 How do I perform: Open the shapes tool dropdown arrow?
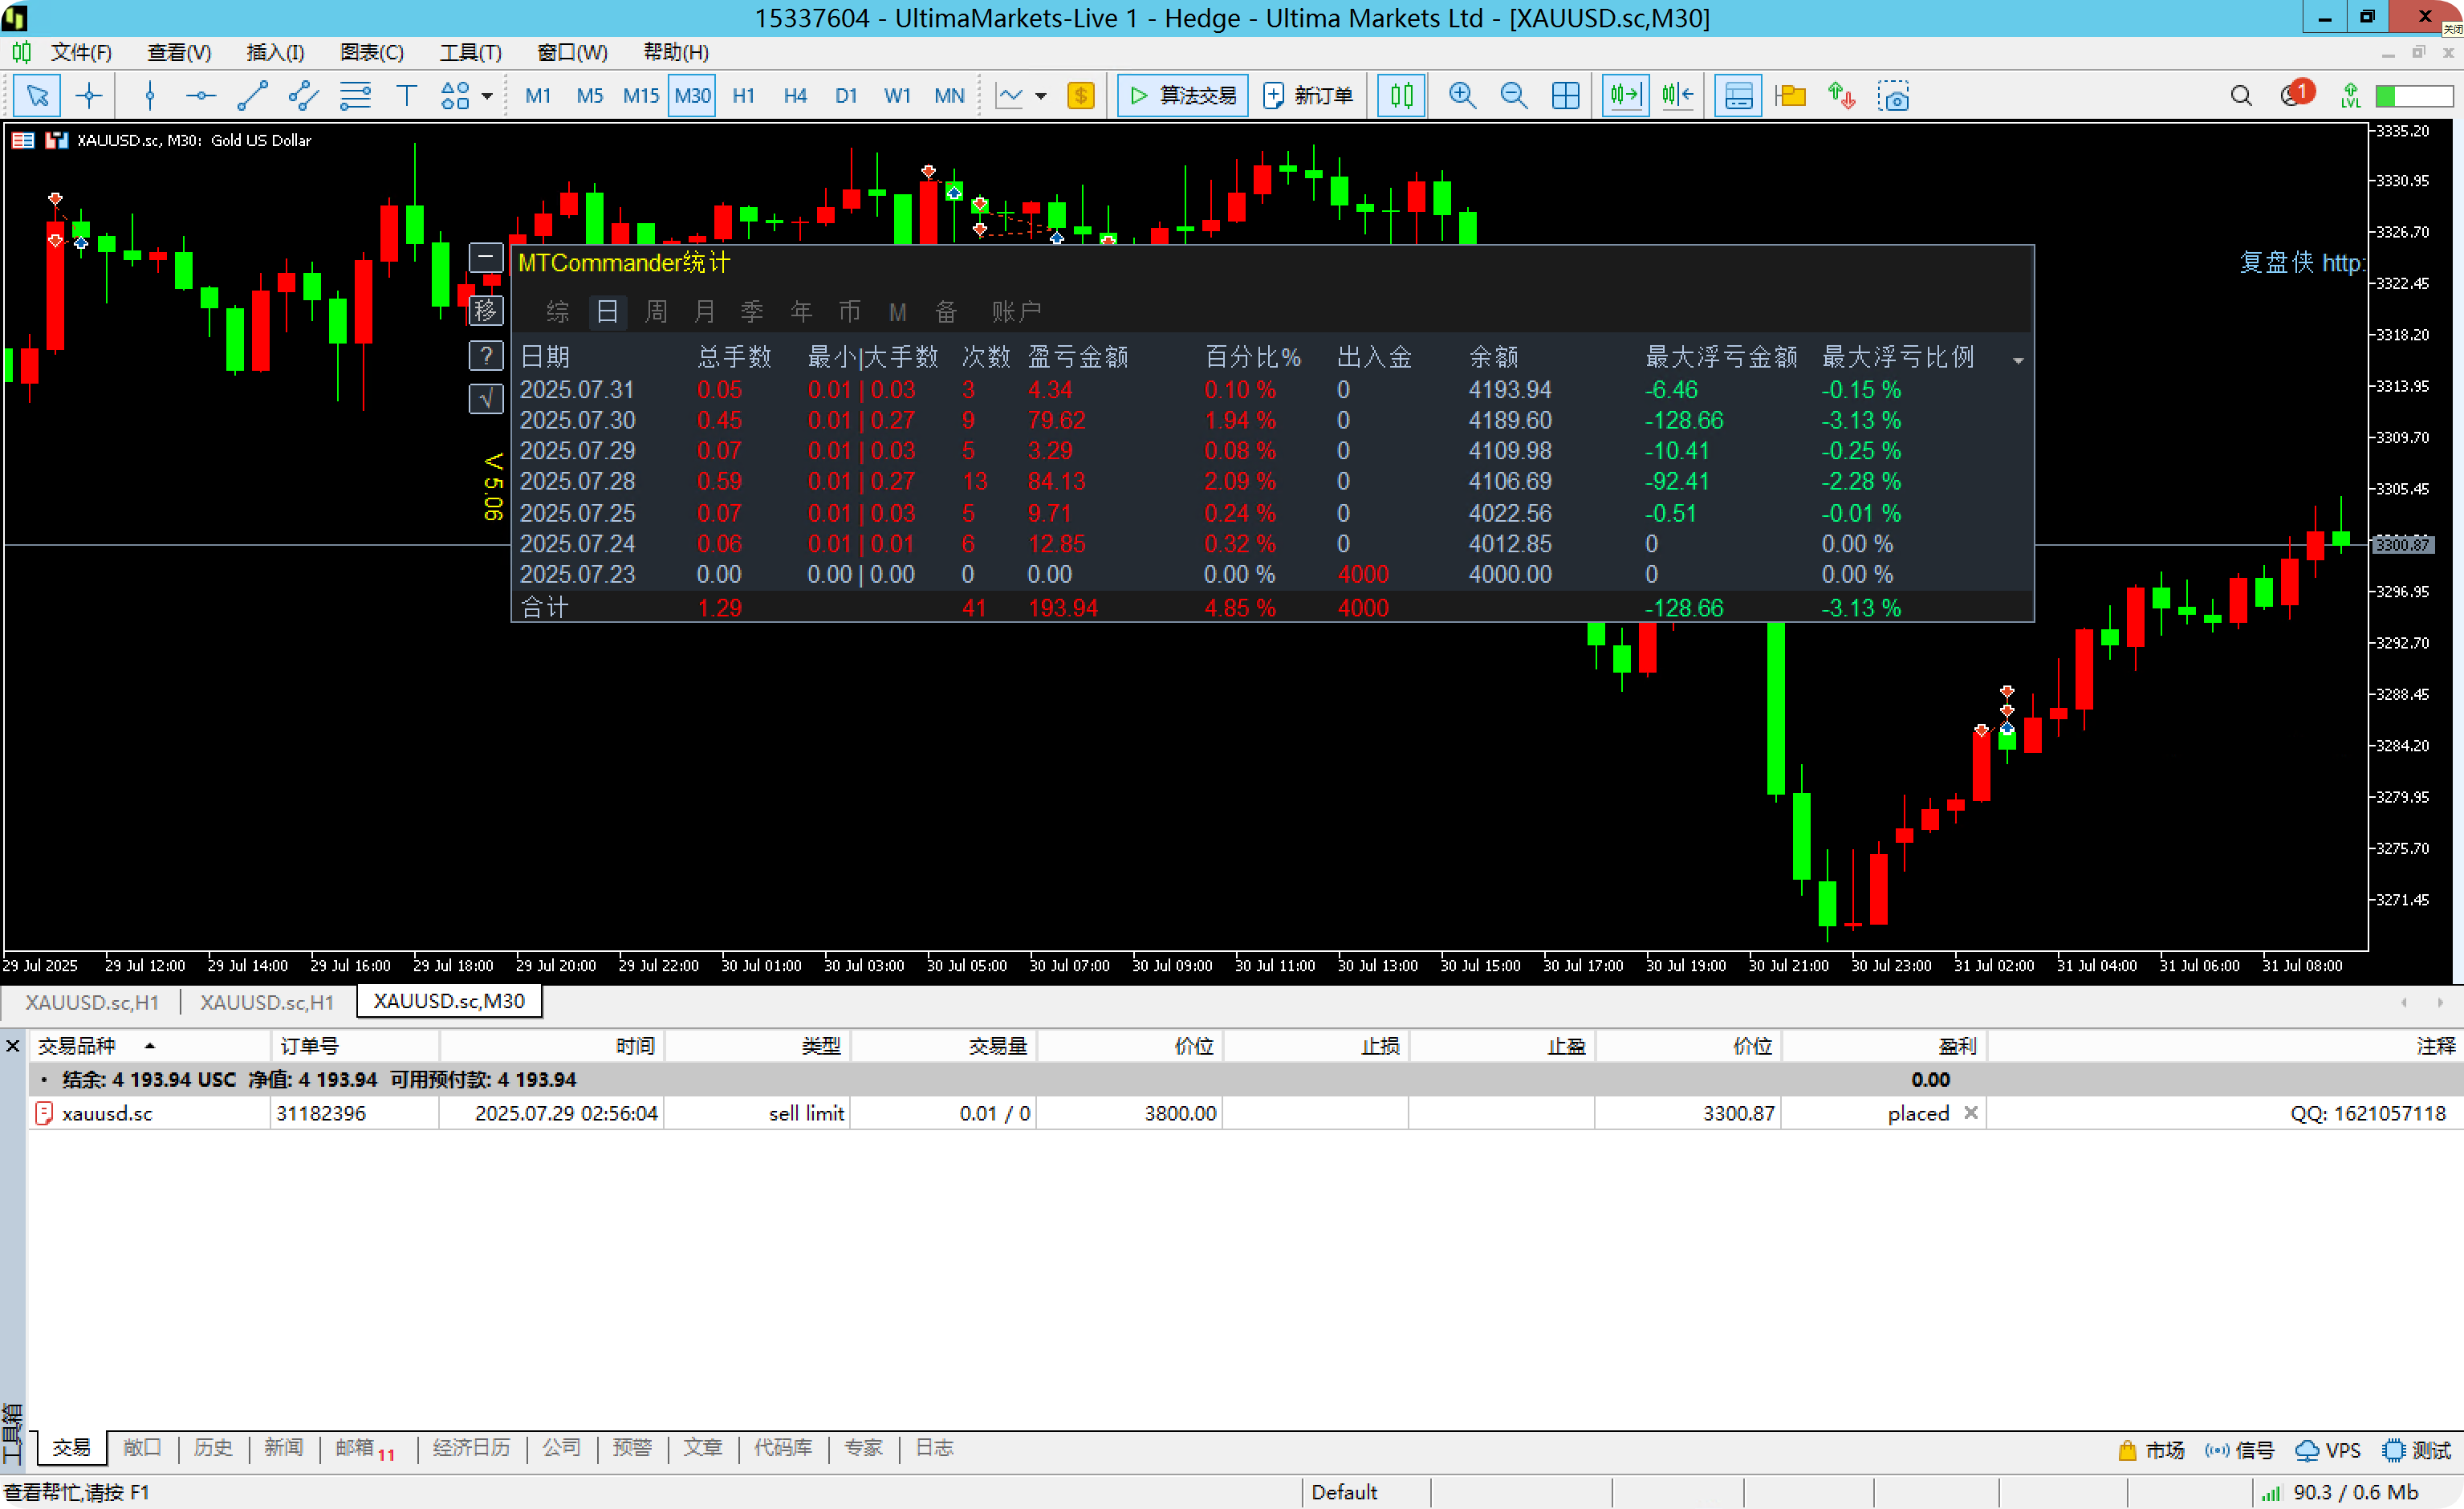point(487,97)
